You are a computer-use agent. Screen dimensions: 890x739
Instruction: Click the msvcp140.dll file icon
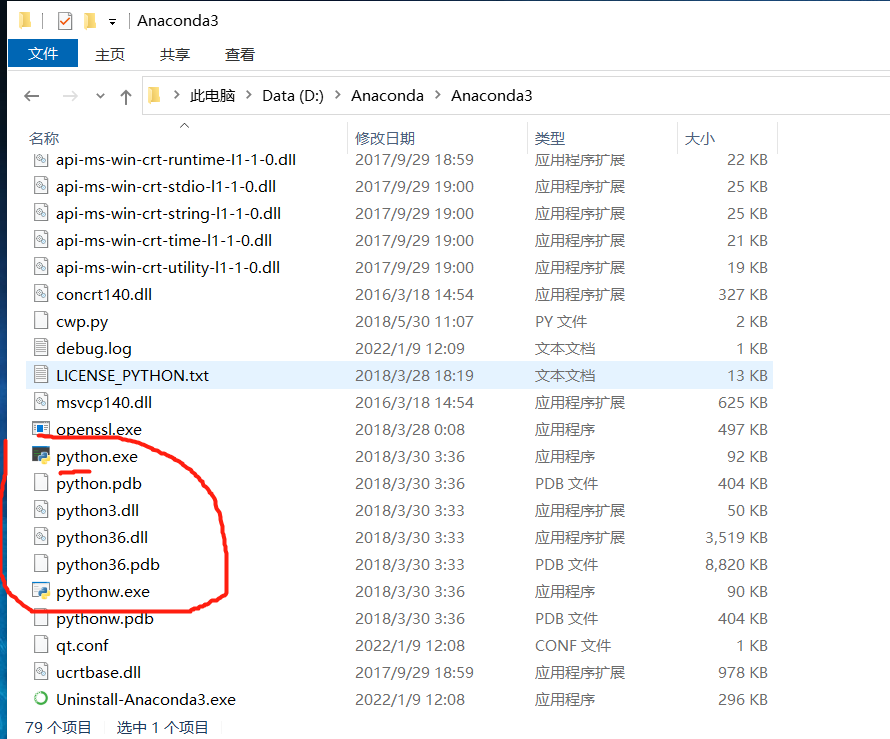click(41, 401)
